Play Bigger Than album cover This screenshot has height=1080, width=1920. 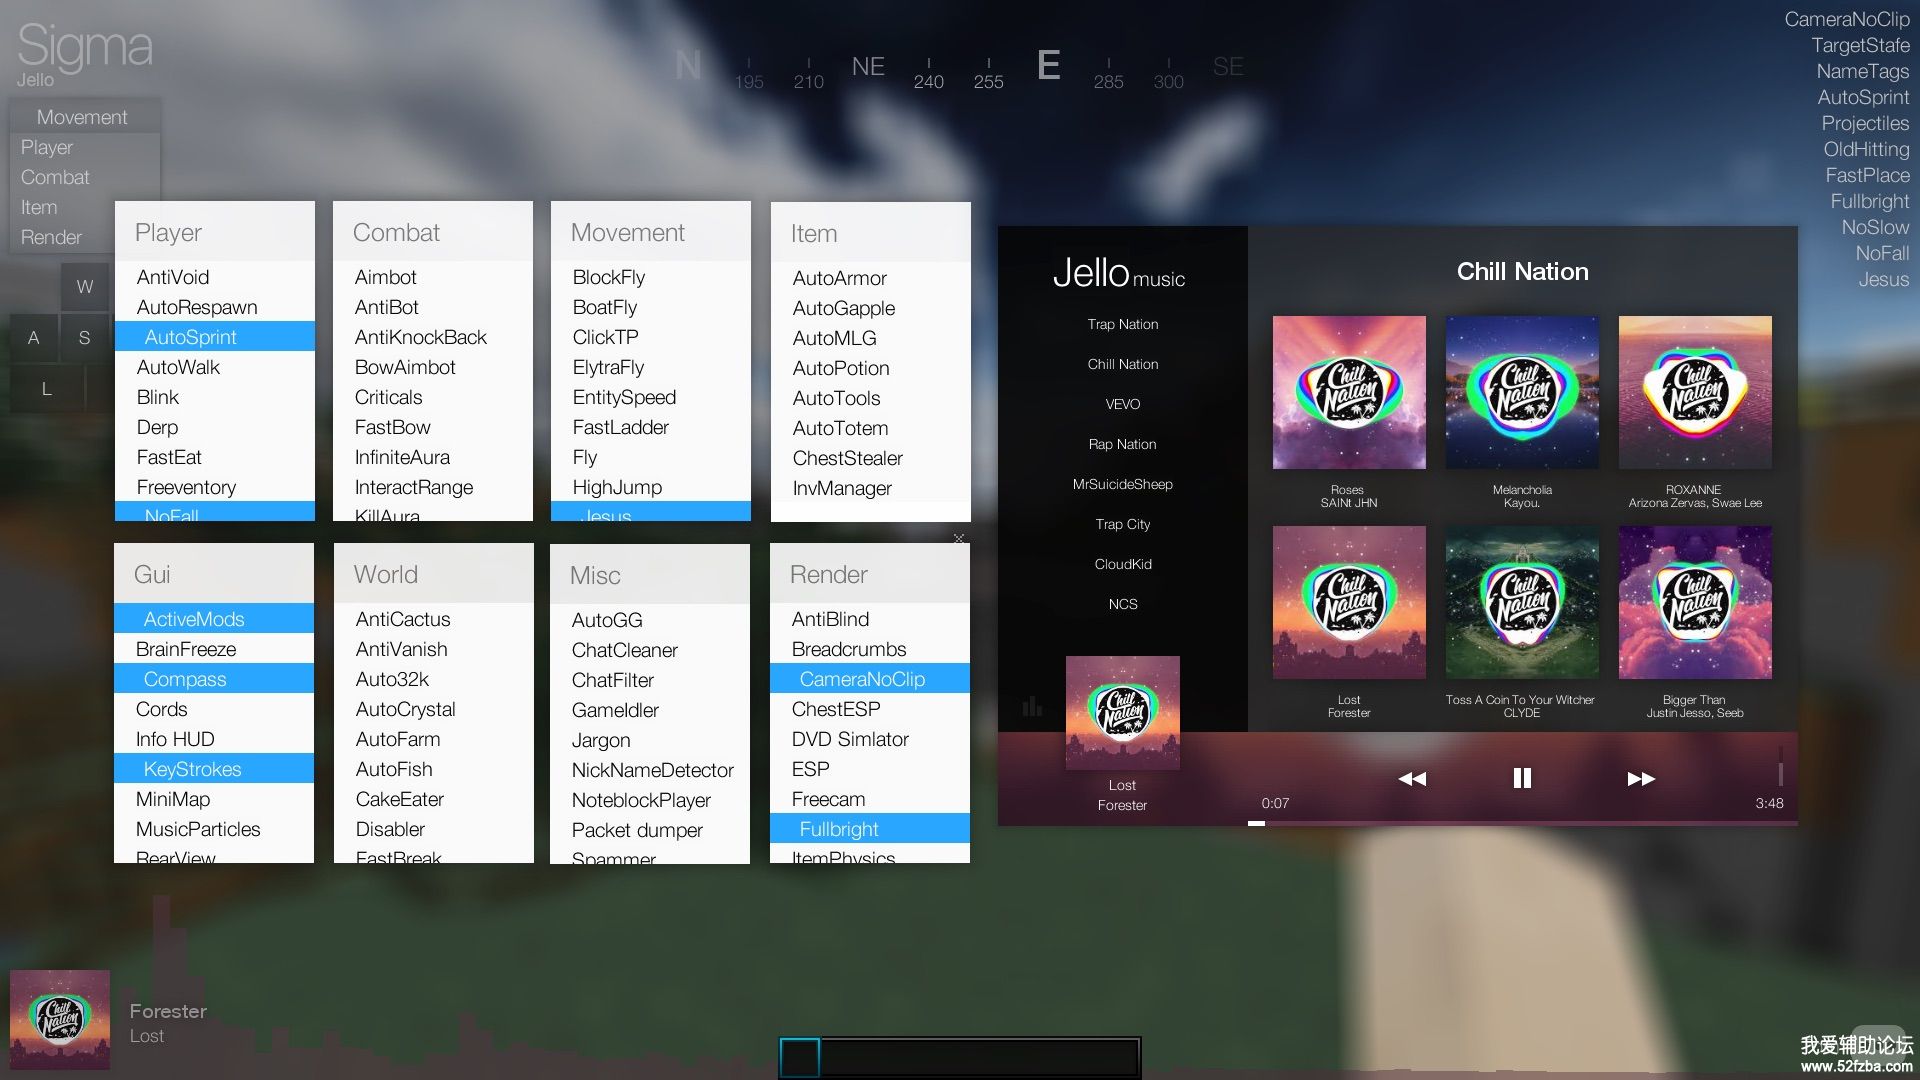click(x=1694, y=602)
